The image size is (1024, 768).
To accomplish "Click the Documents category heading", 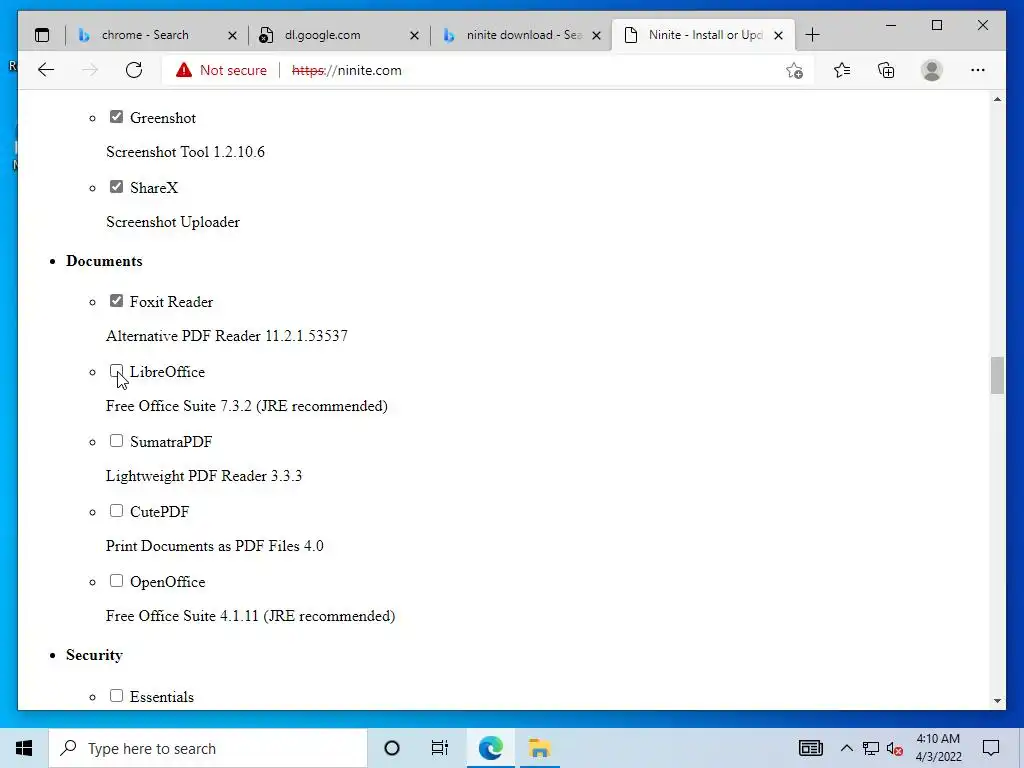I will [x=104, y=261].
